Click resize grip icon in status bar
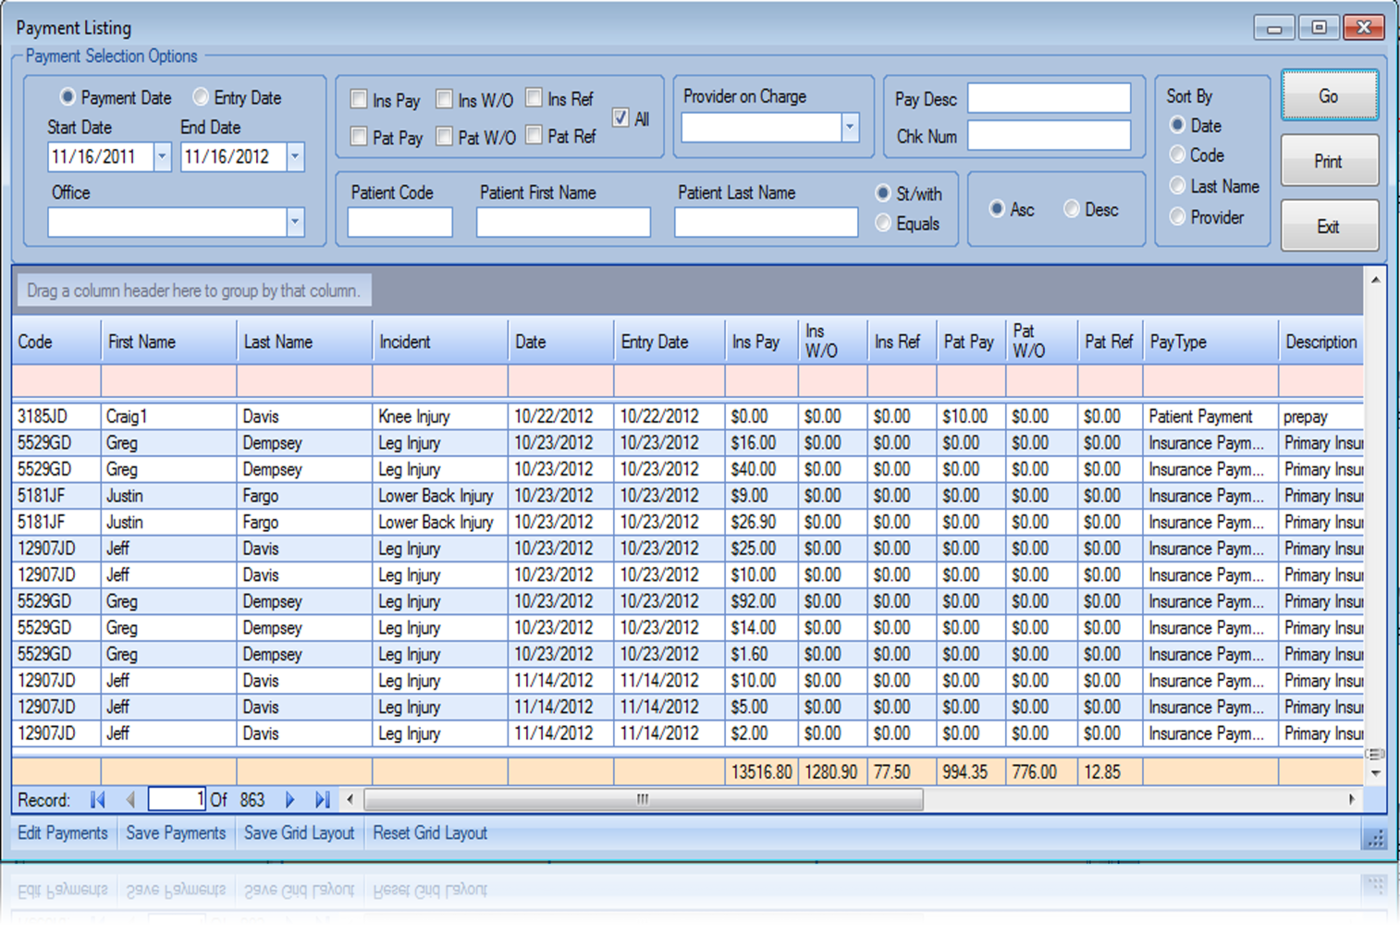1400x938 pixels. [x=1376, y=838]
